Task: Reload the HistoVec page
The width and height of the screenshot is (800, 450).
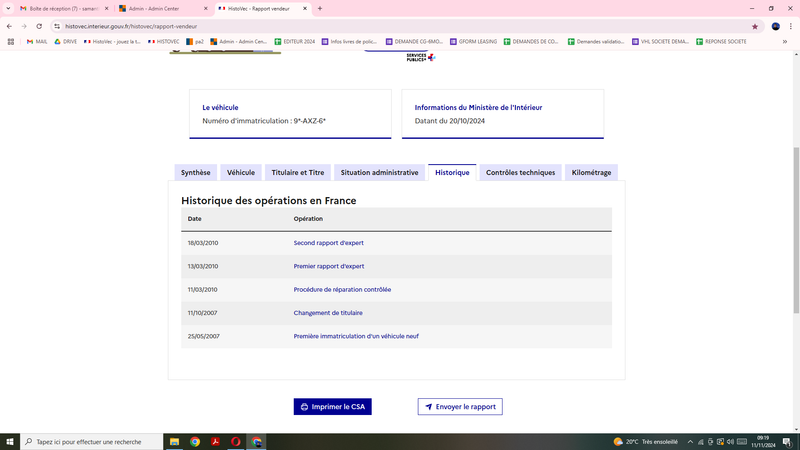Action: coord(39,27)
